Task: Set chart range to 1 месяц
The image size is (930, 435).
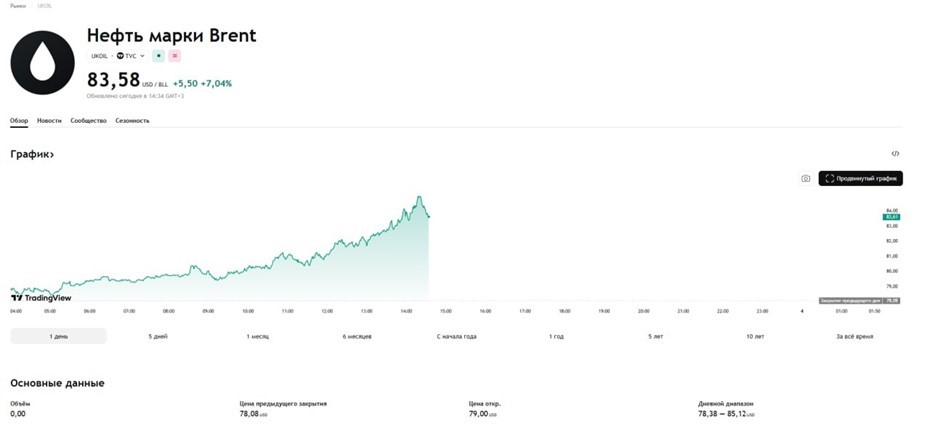Action: coord(258,336)
